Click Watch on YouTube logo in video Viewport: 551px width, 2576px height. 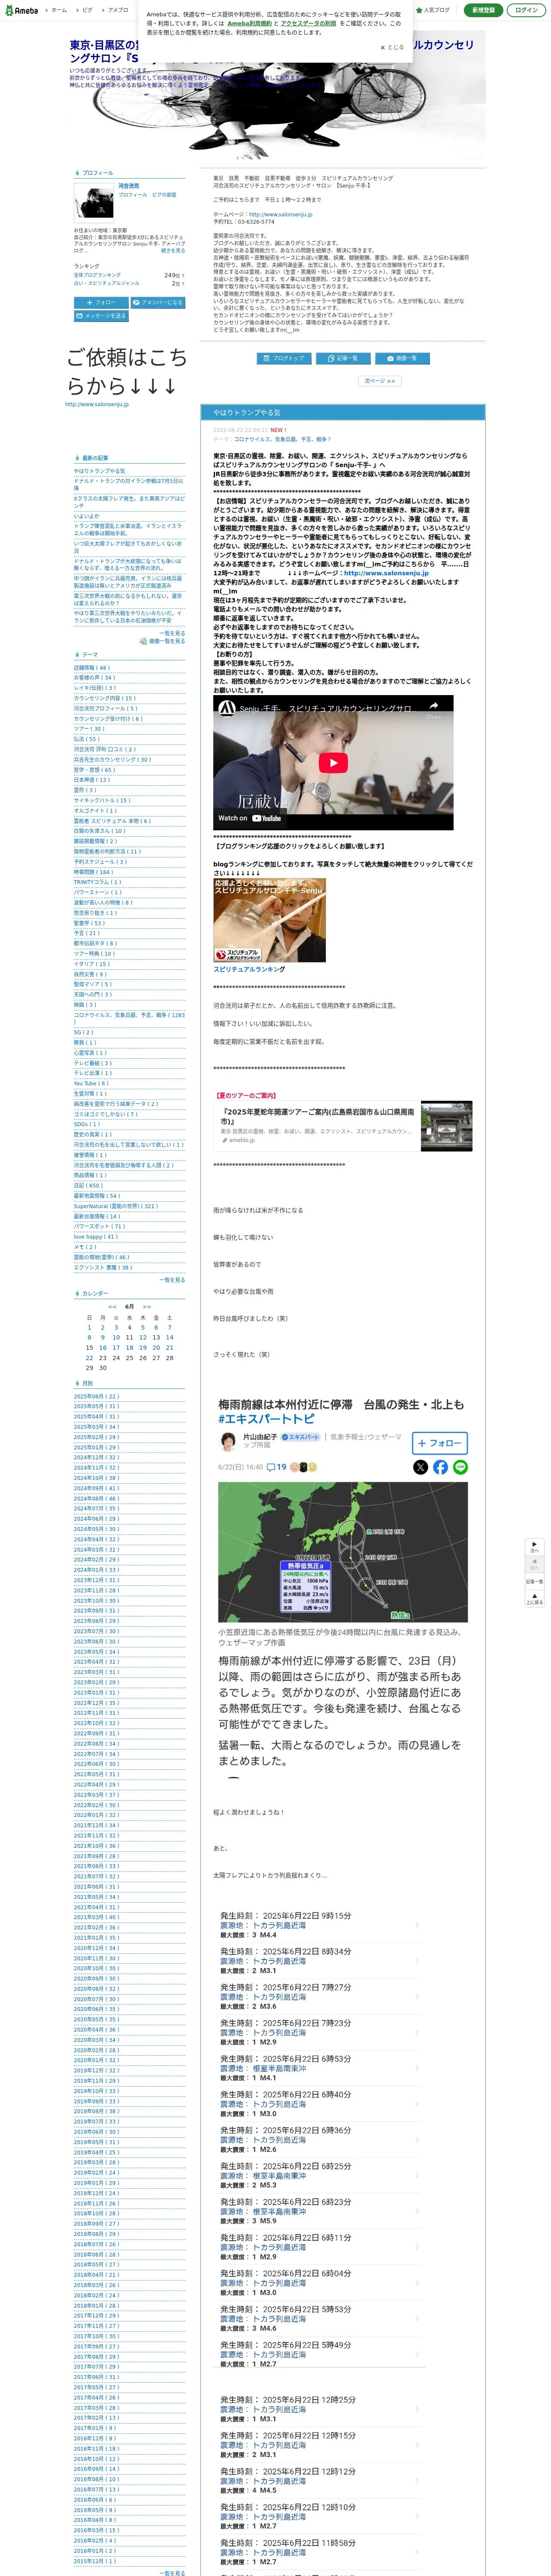pos(250,818)
